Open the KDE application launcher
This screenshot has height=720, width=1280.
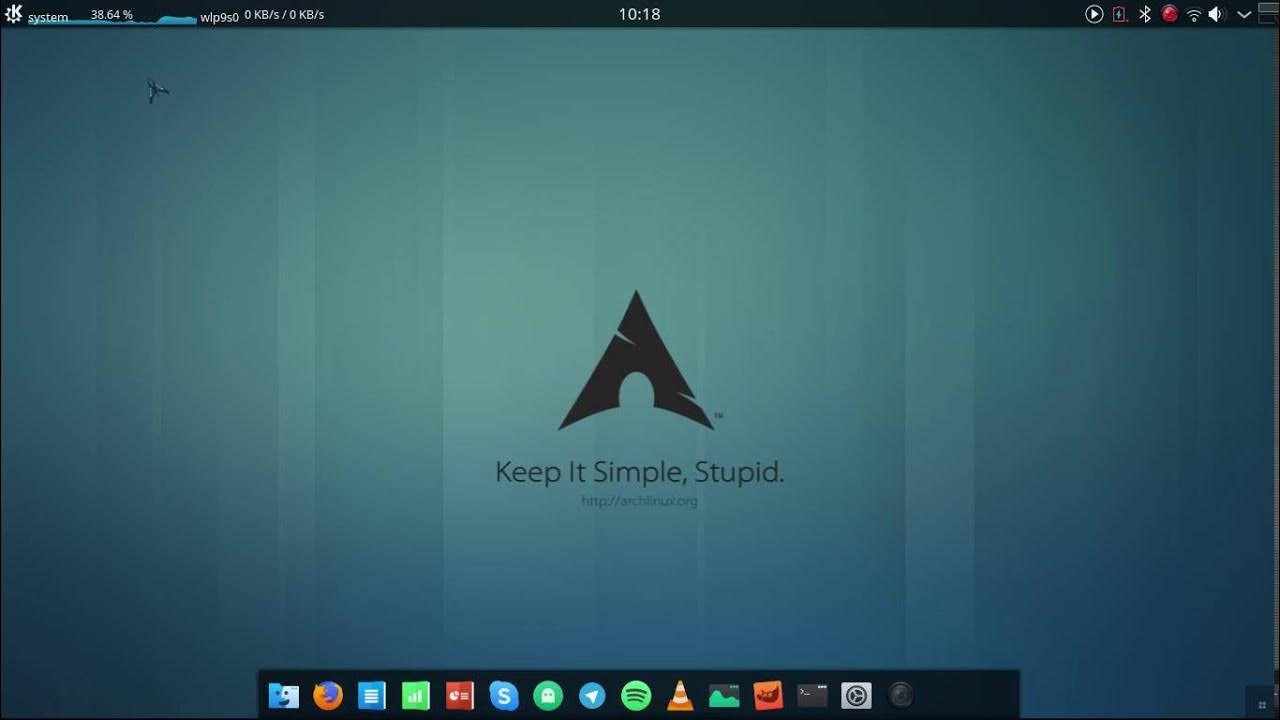[x=13, y=14]
